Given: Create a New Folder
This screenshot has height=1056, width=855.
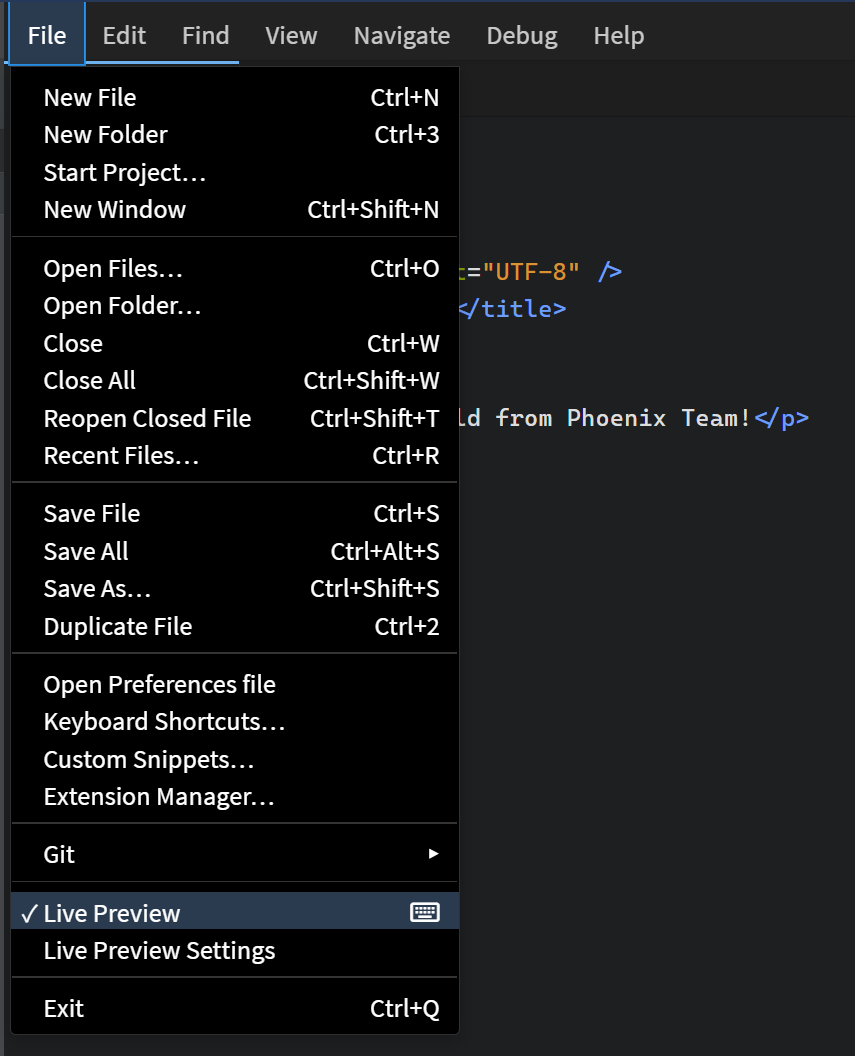Looking at the screenshot, I should [x=105, y=134].
